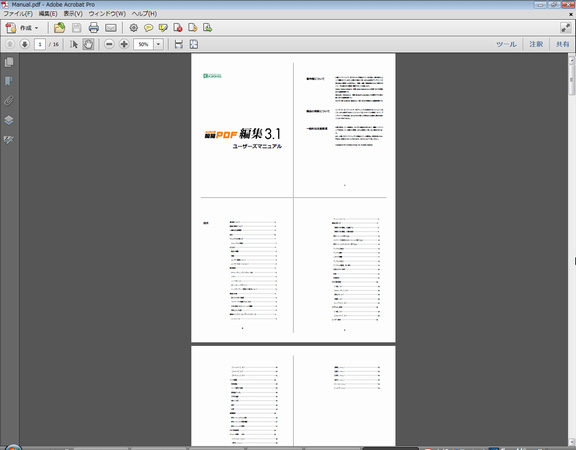Close the document with menu bar X

(571, 14)
